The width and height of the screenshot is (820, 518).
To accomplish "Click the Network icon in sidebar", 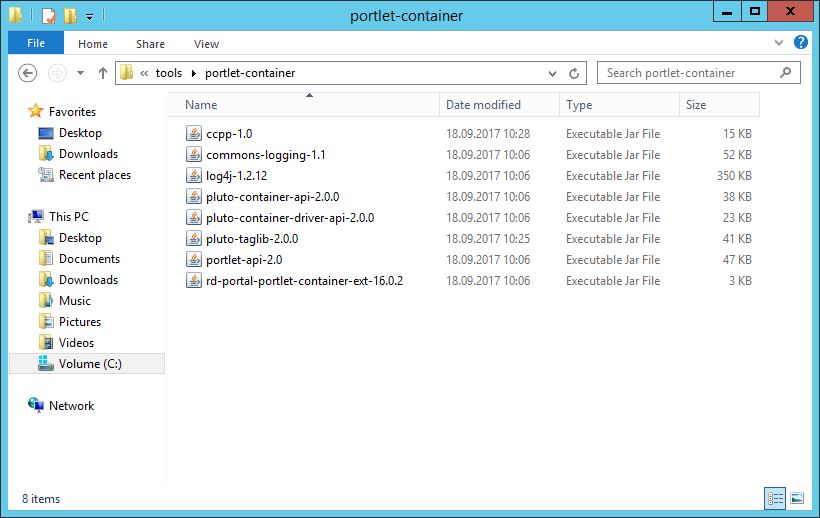I will (x=36, y=405).
